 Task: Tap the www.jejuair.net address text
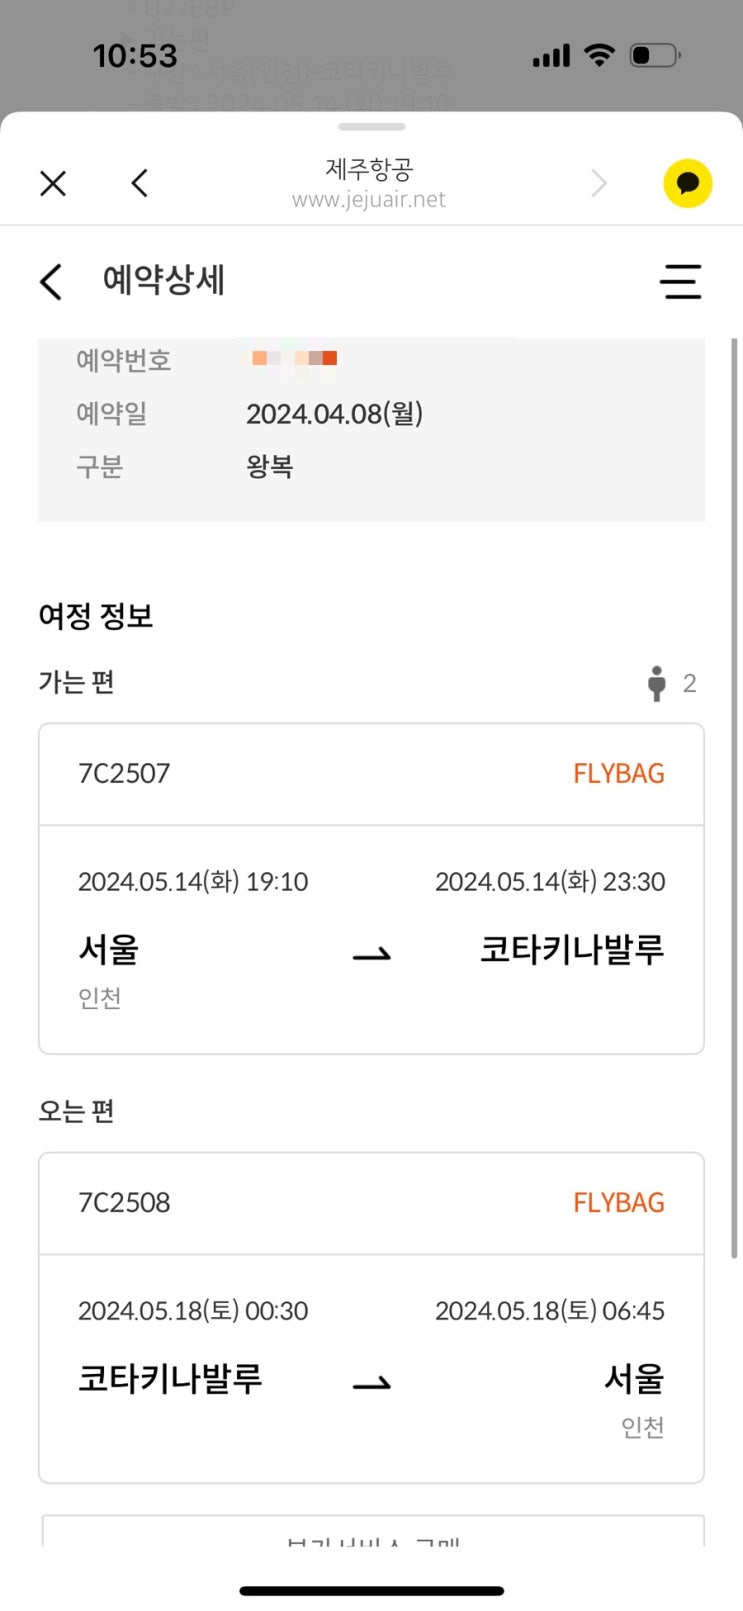click(369, 199)
